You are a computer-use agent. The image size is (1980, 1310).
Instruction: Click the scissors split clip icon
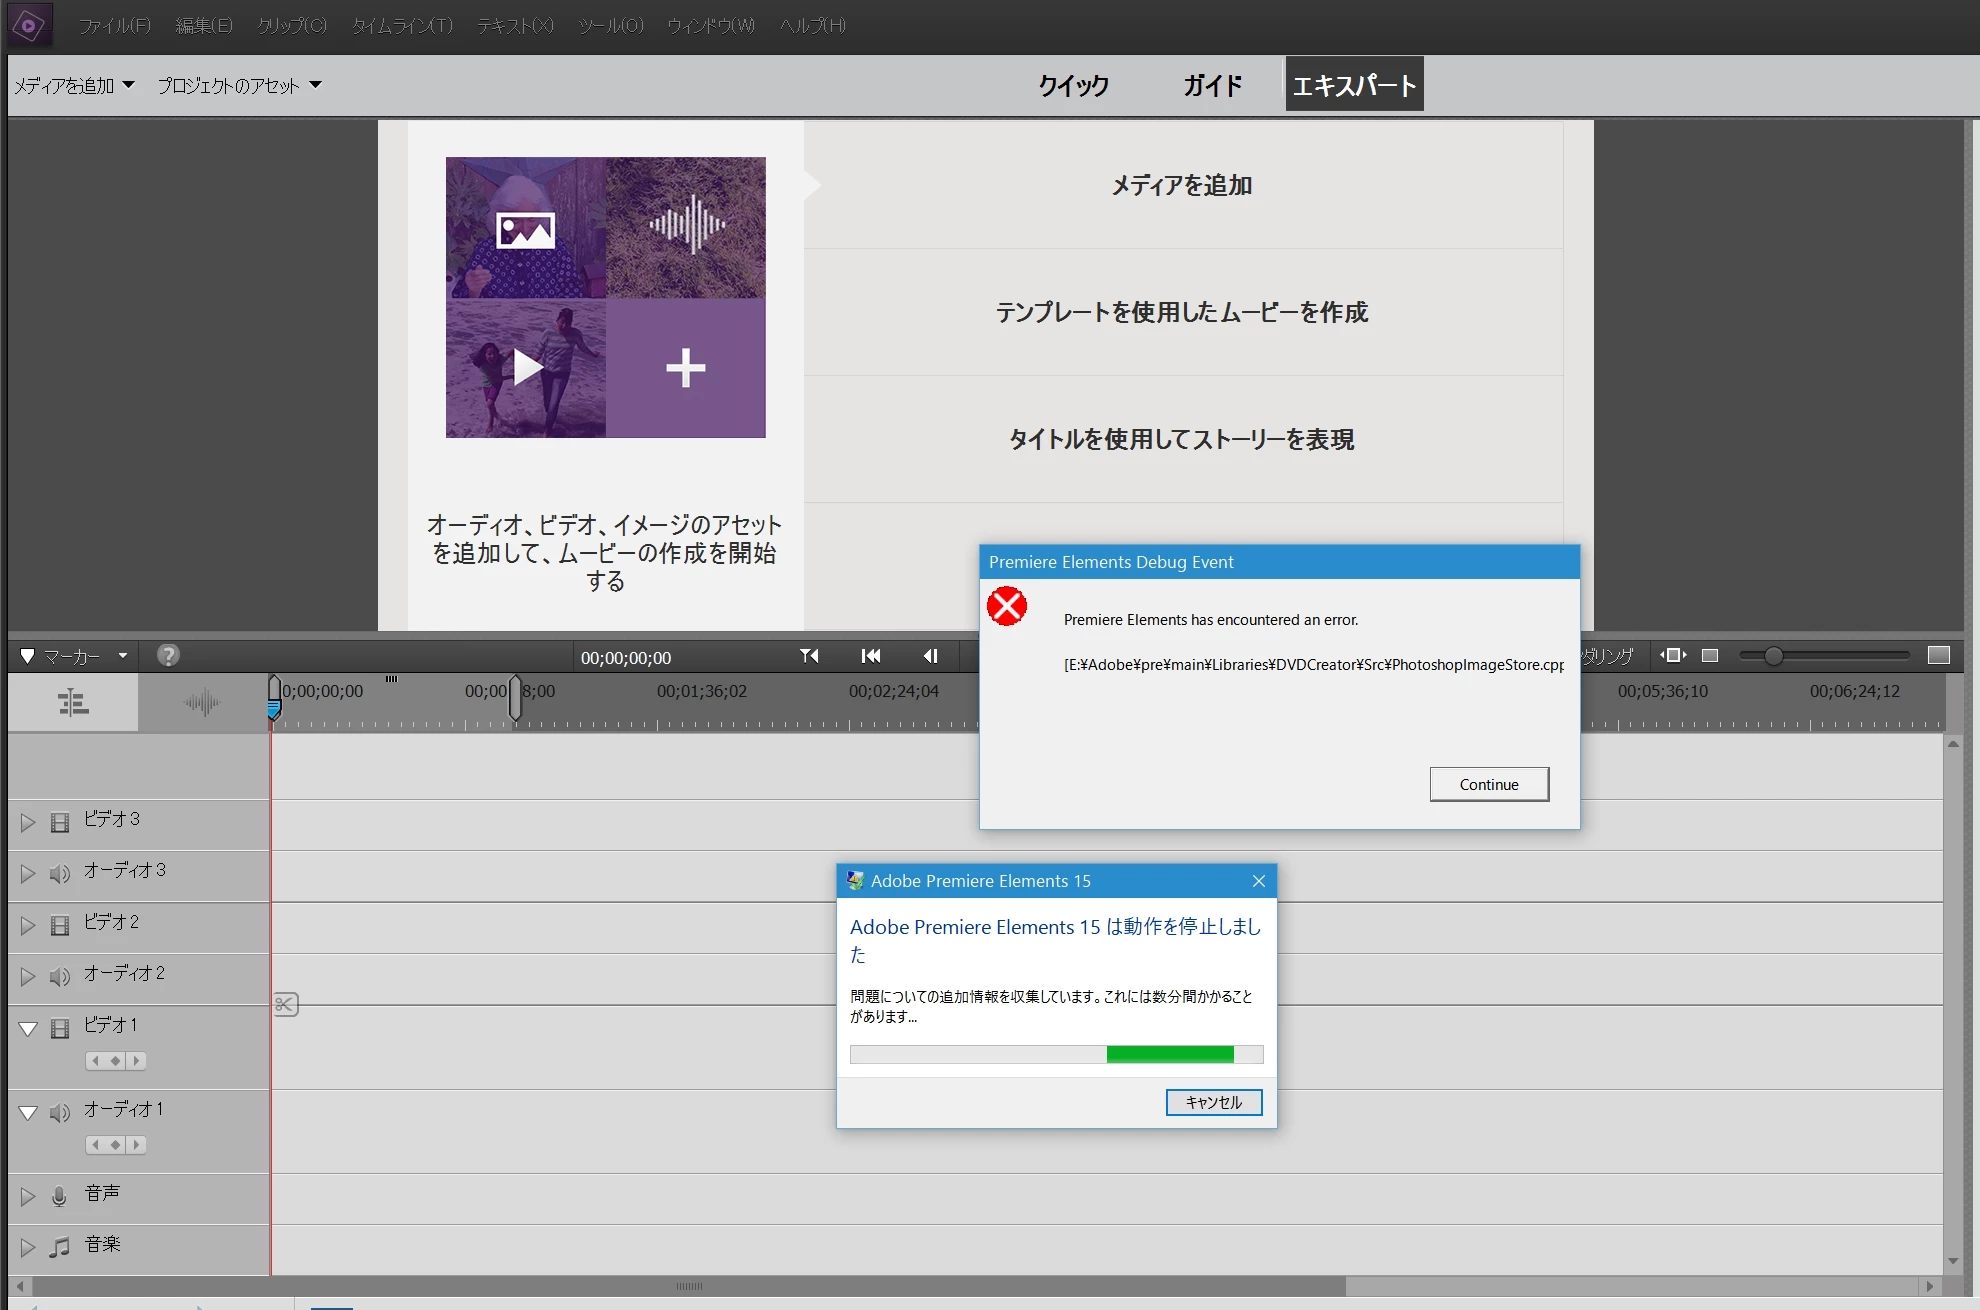(x=285, y=1004)
